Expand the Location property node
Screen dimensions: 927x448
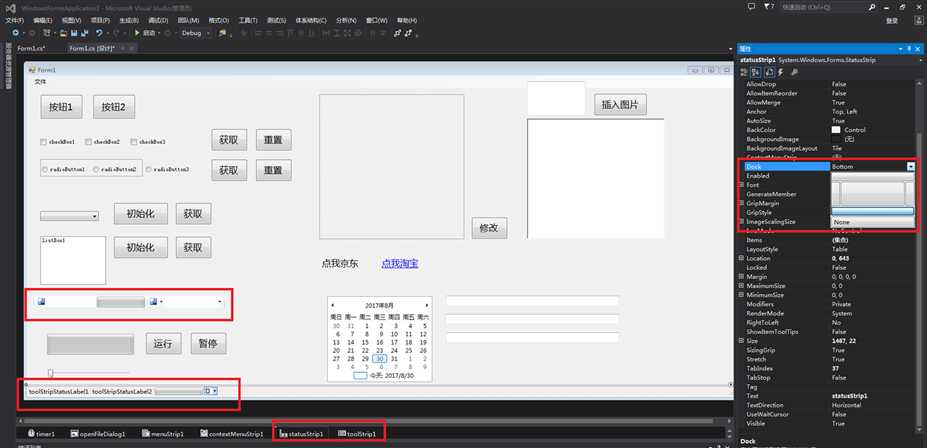(x=741, y=258)
